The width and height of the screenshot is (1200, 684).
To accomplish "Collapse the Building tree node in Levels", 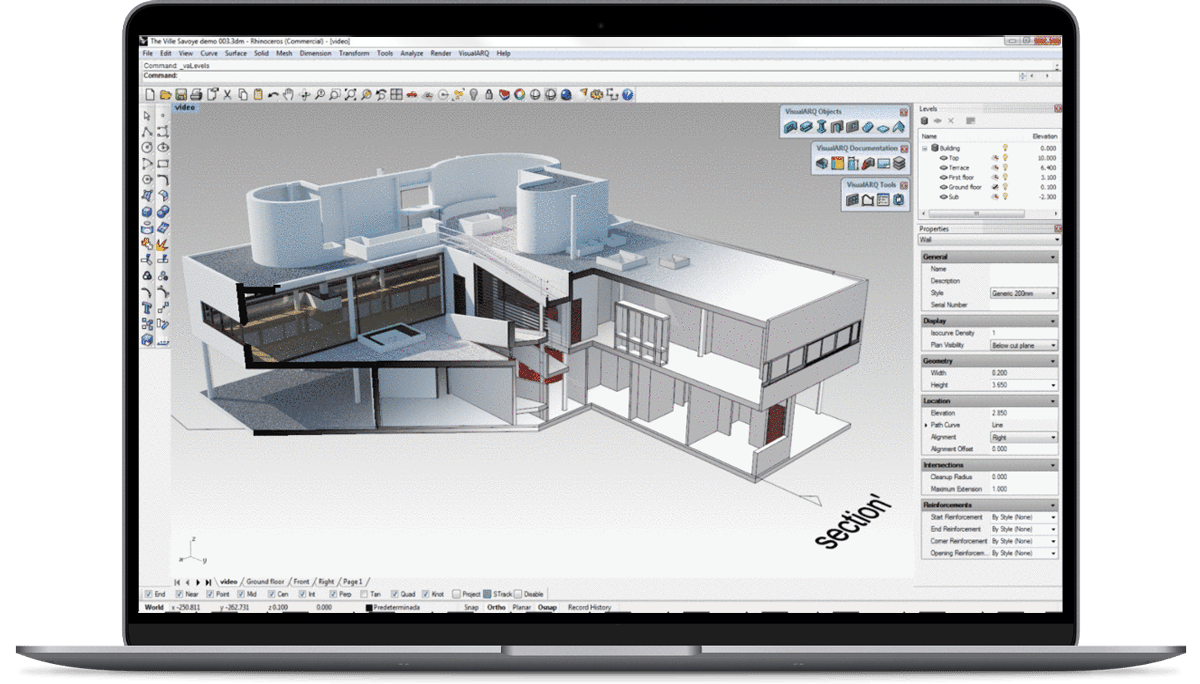I will coord(925,148).
